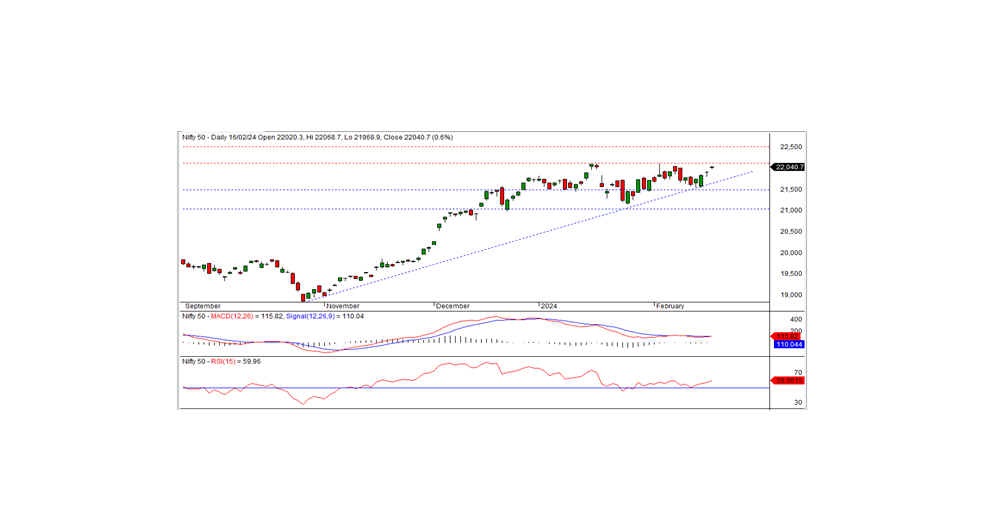Click the red RSI value tag
983x525 pixels.
(788, 381)
